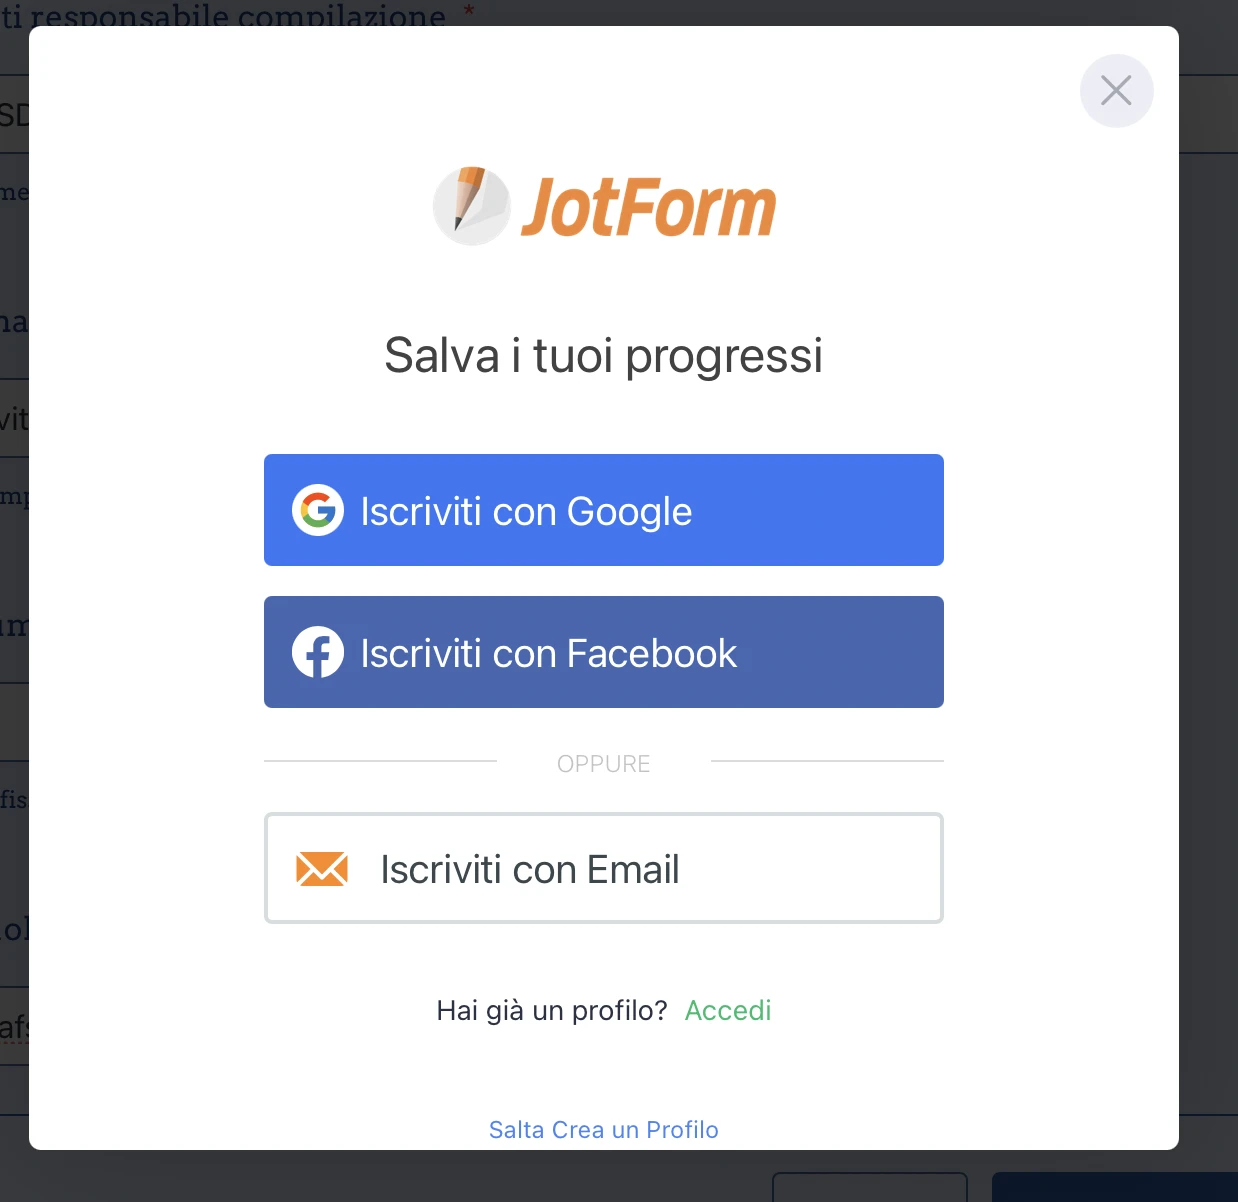The image size is (1238, 1202).
Task: Choose 'Iscriviti con Google'
Action: [603, 510]
